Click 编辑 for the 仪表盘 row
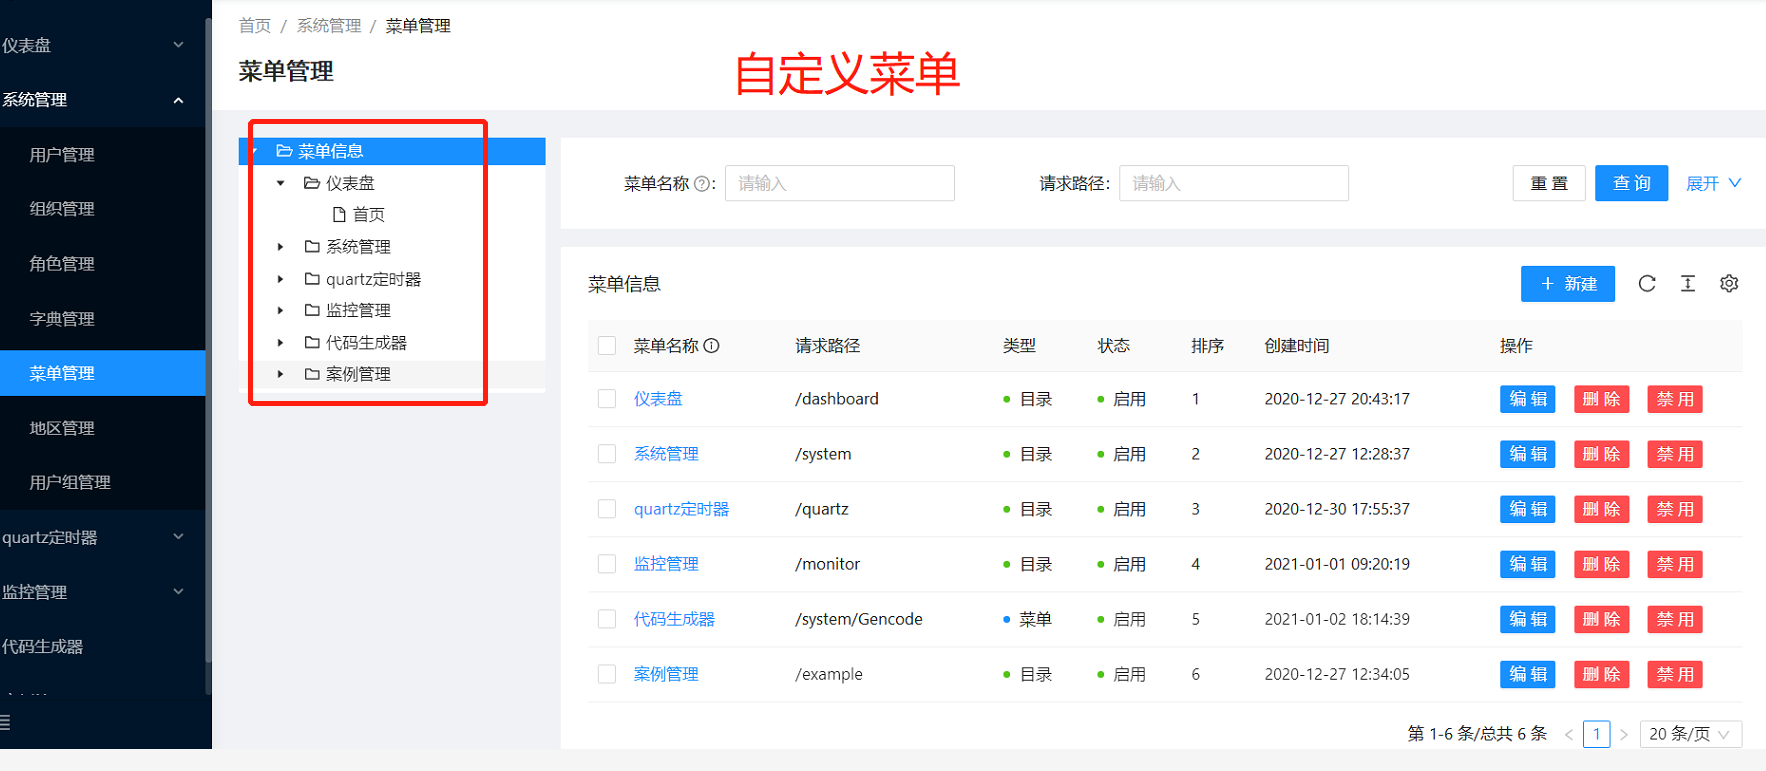Image resolution: width=1766 pixels, height=771 pixels. [1528, 399]
